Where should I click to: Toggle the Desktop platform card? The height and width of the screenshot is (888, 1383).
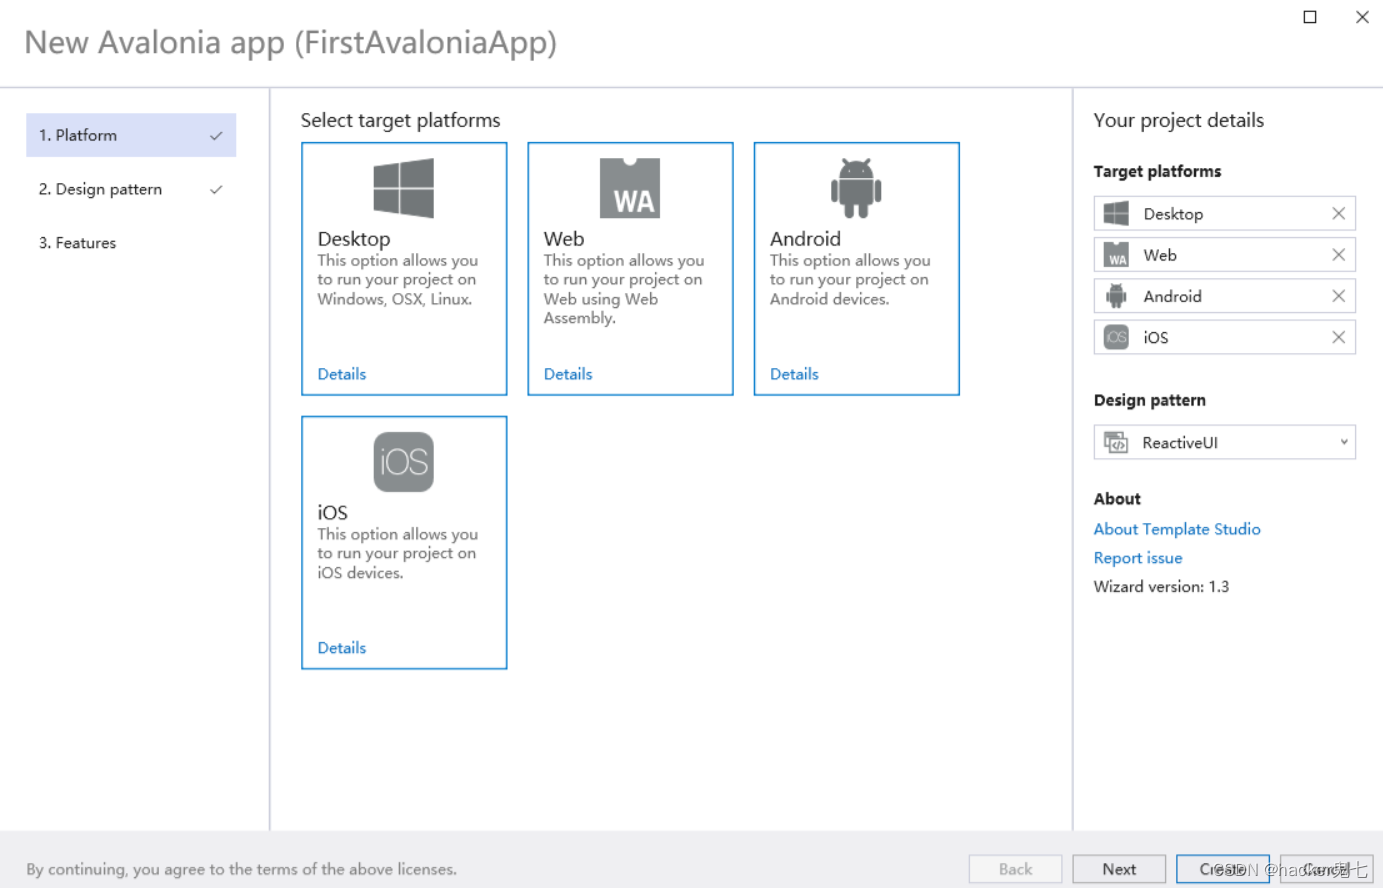(x=404, y=268)
